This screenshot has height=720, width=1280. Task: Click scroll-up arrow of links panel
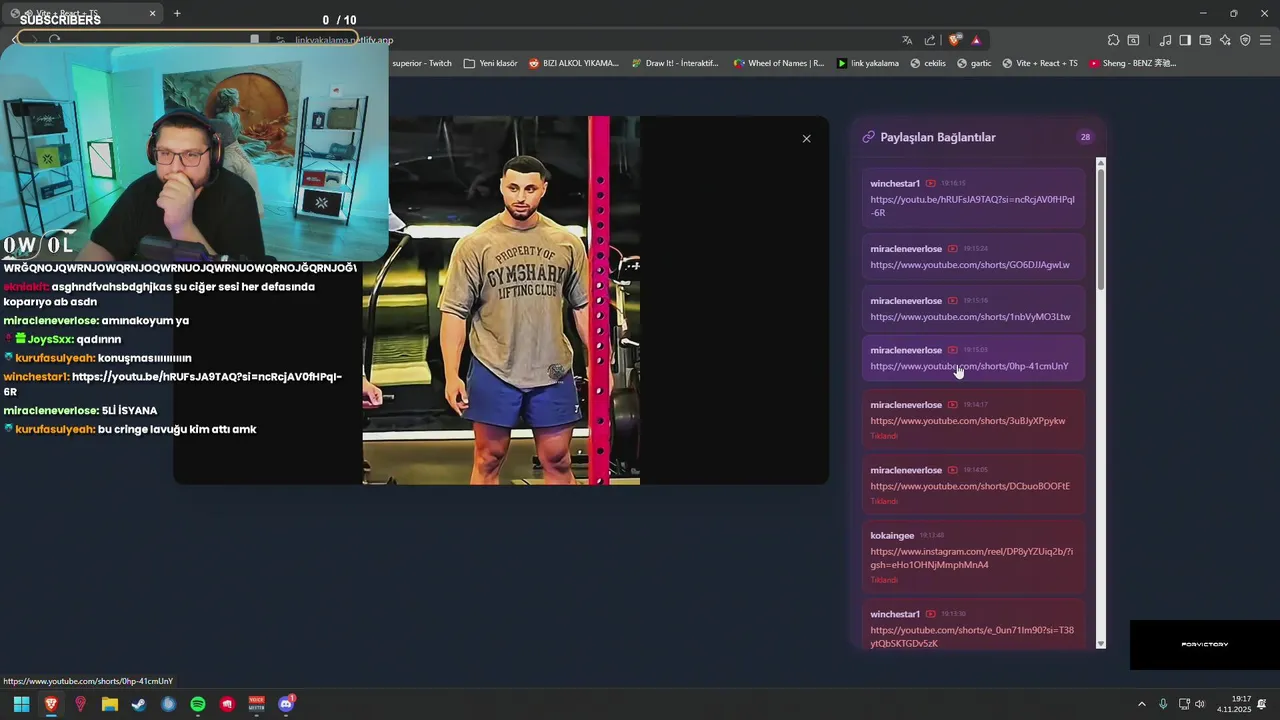click(1101, 162)
